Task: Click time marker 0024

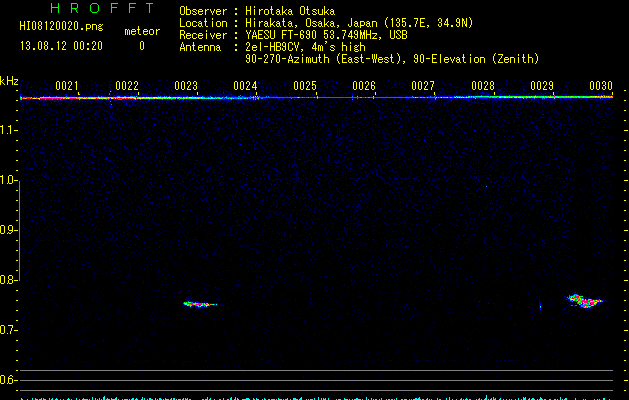Action: (x=246, y=86)
